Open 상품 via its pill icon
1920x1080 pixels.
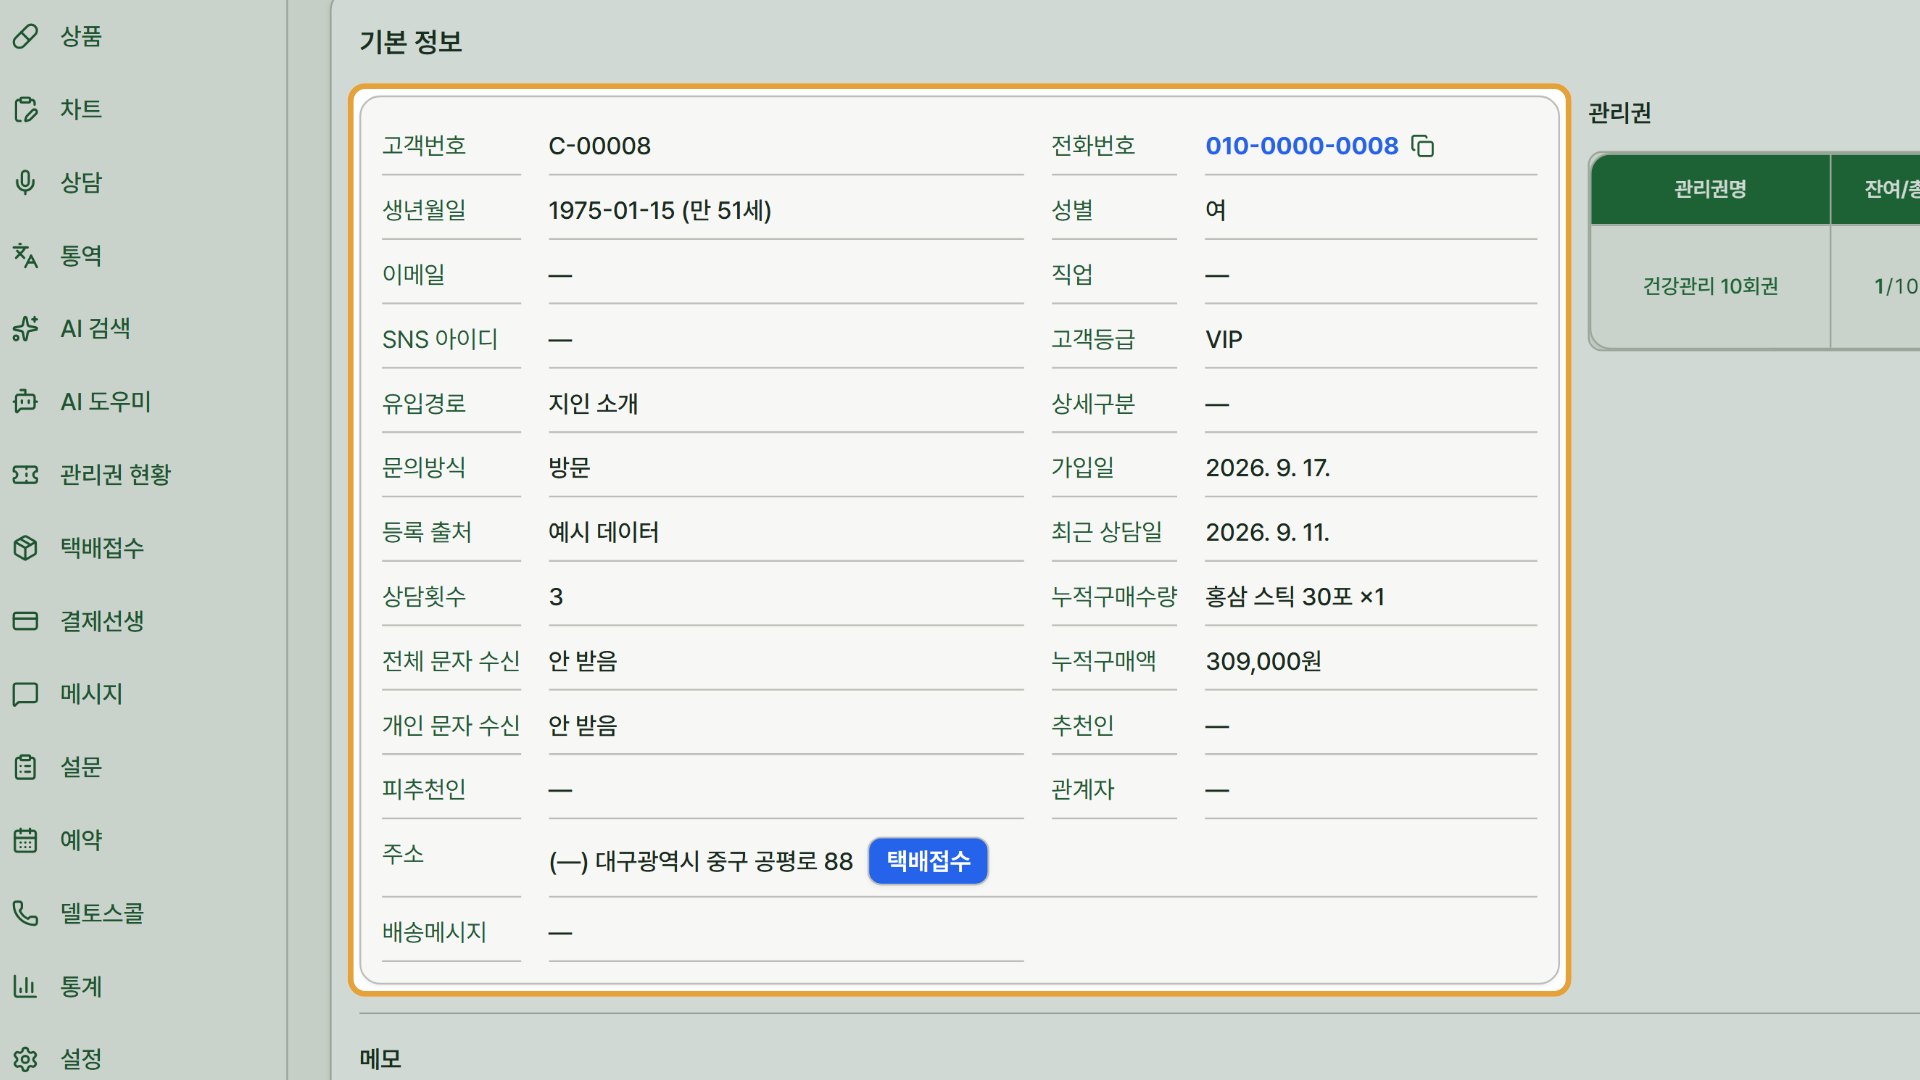(25, 37)
